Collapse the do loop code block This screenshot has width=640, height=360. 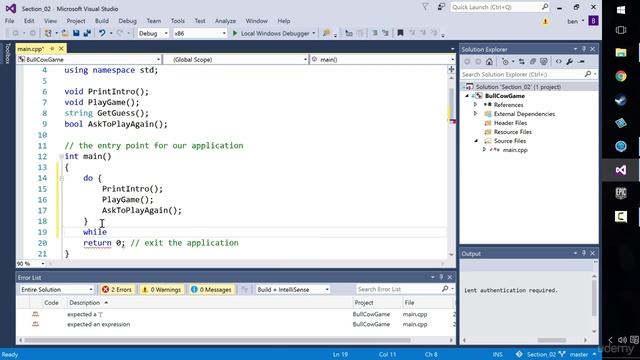pyautogui.click(x=61, y=178)
